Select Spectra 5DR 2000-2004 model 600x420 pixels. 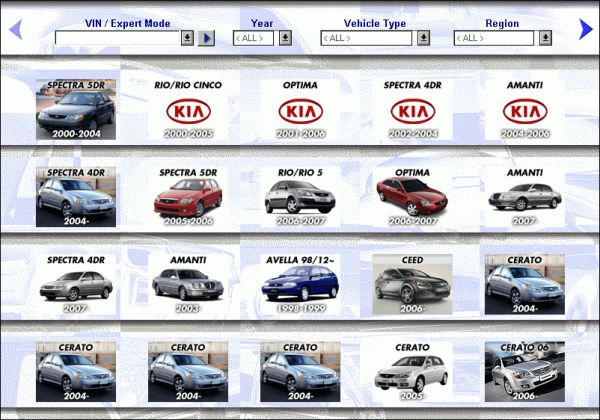click(x=76, y=109)
